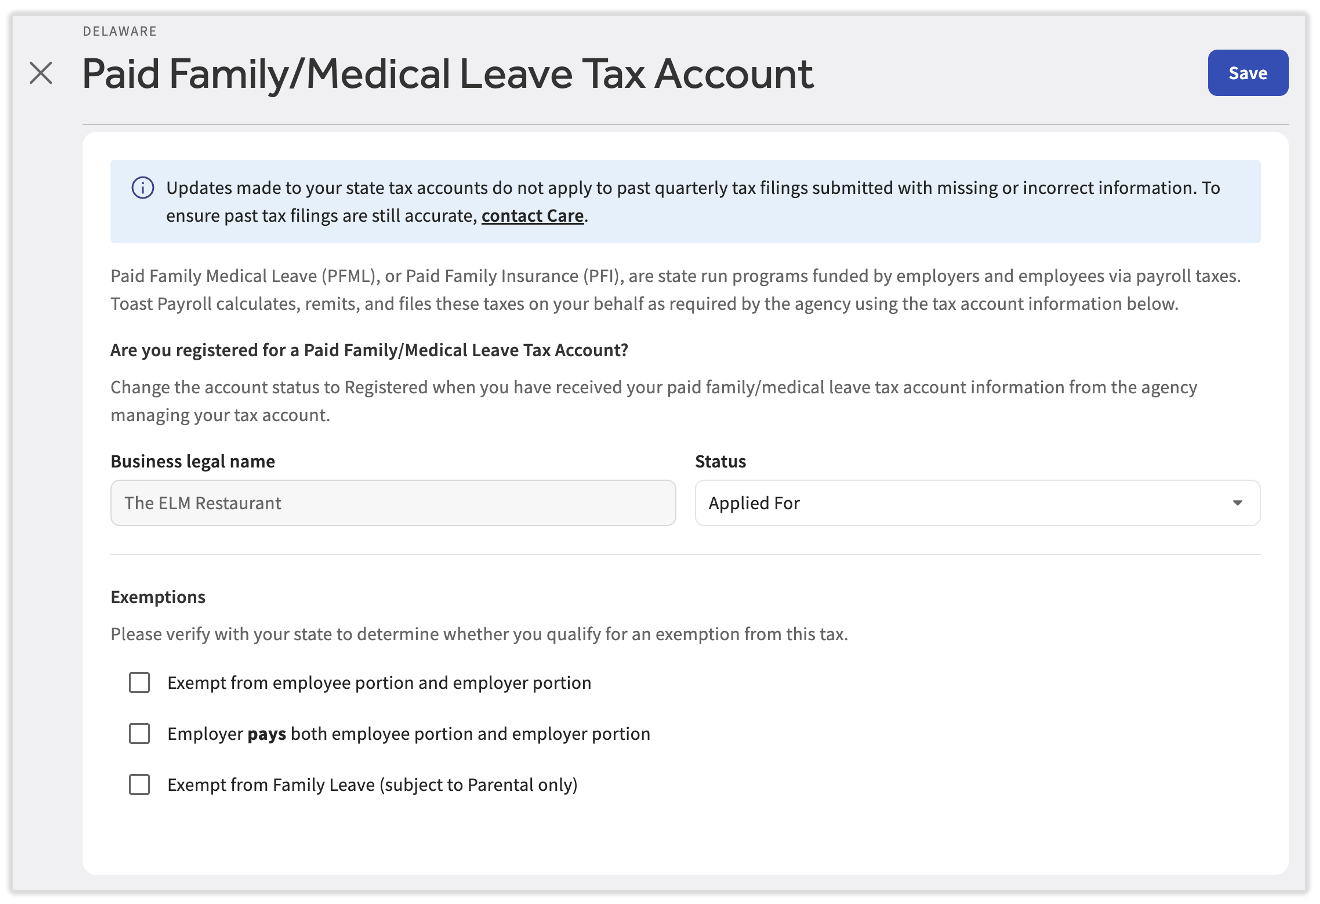This screenshot has height=904, width=1320.
Task: Click the 'Please verify with your state' text
Action: [x=479, y=634]
